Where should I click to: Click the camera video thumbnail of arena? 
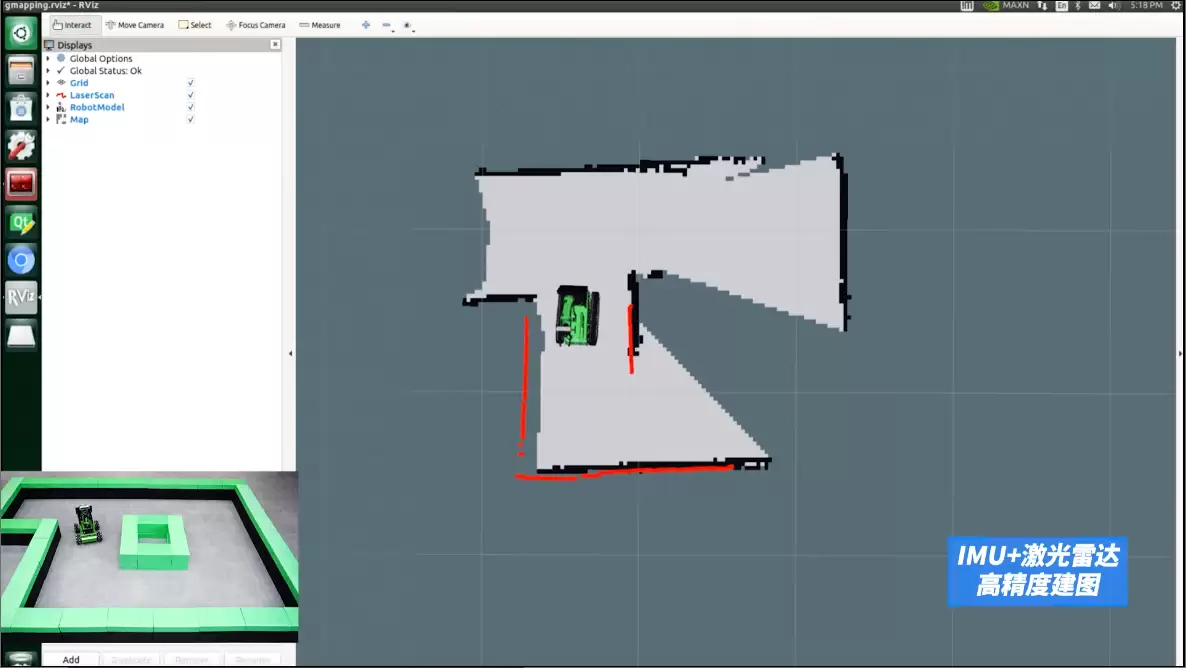point(149,556)
